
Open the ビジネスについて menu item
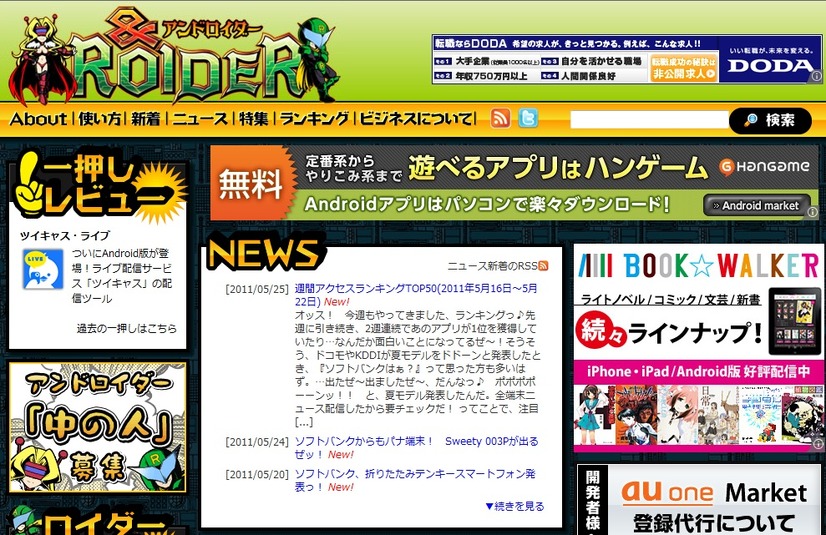click(416, 118)
